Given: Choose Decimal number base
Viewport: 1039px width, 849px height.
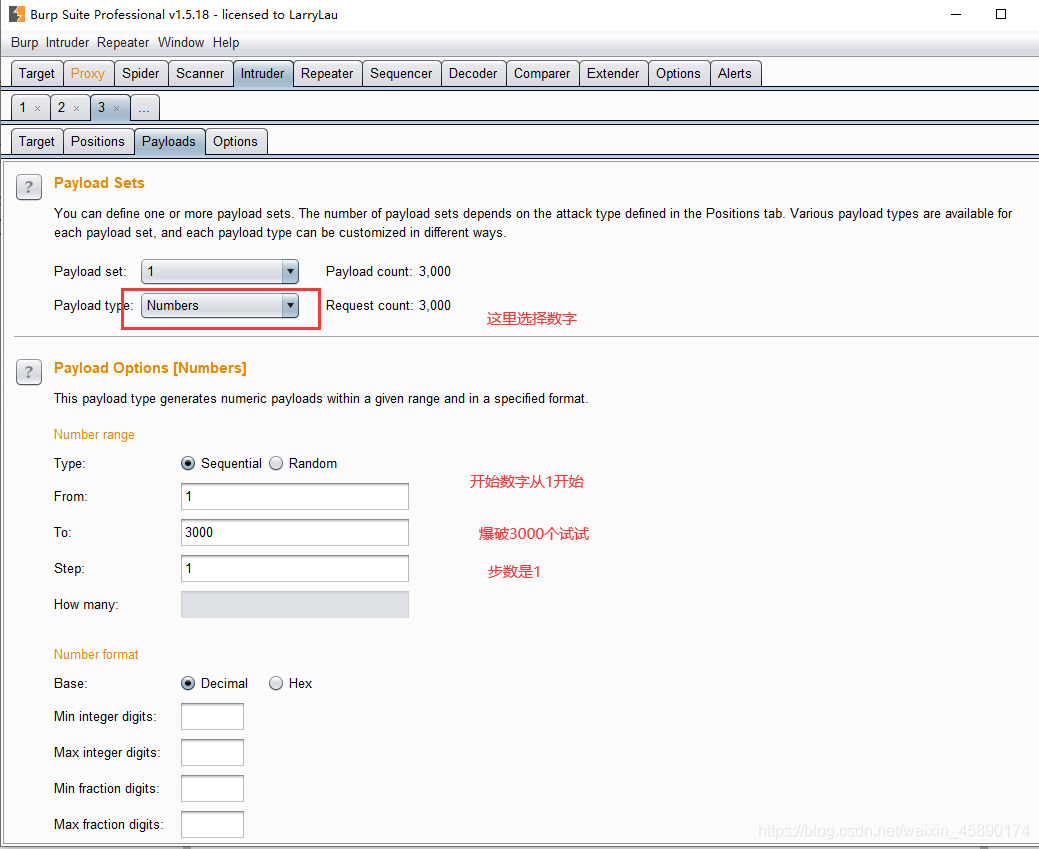Looking at the screenshot, I should coord(188,683).
